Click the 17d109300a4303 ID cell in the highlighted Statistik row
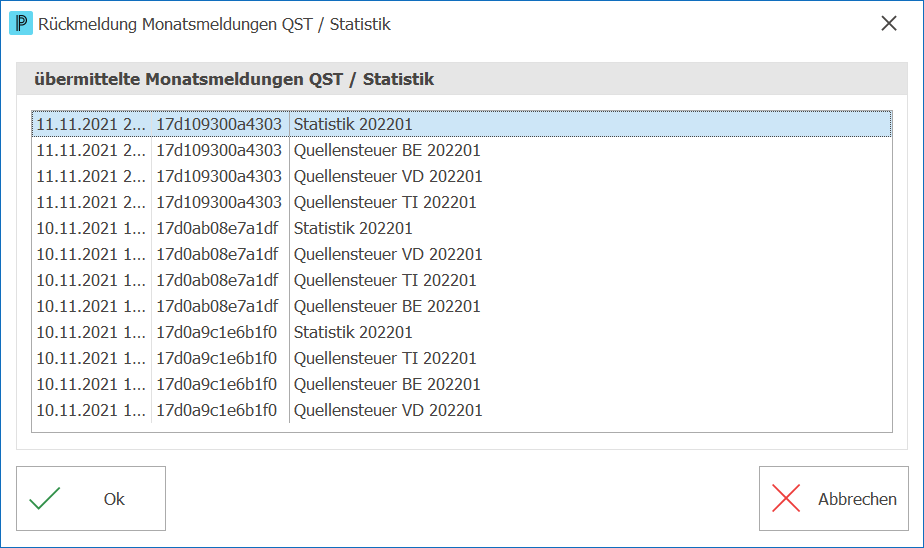The image size is (924, 548). 219,124
